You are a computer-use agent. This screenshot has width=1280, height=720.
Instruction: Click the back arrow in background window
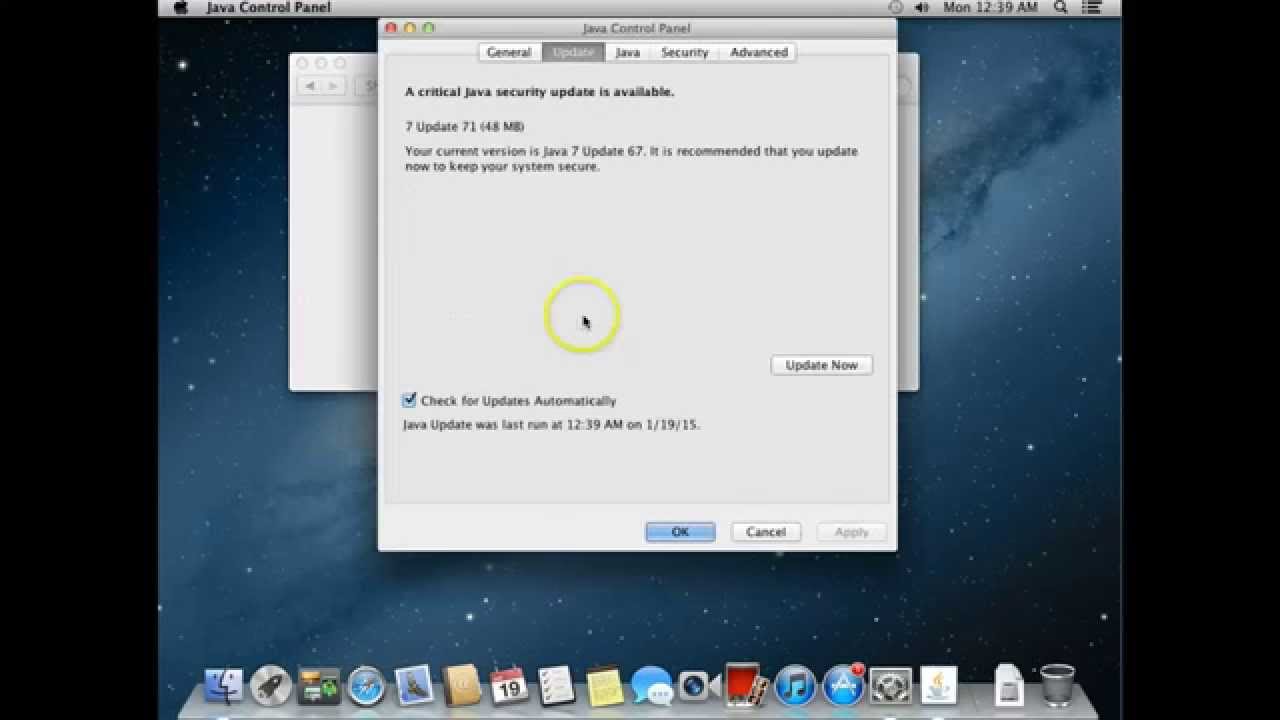point(310,87)
